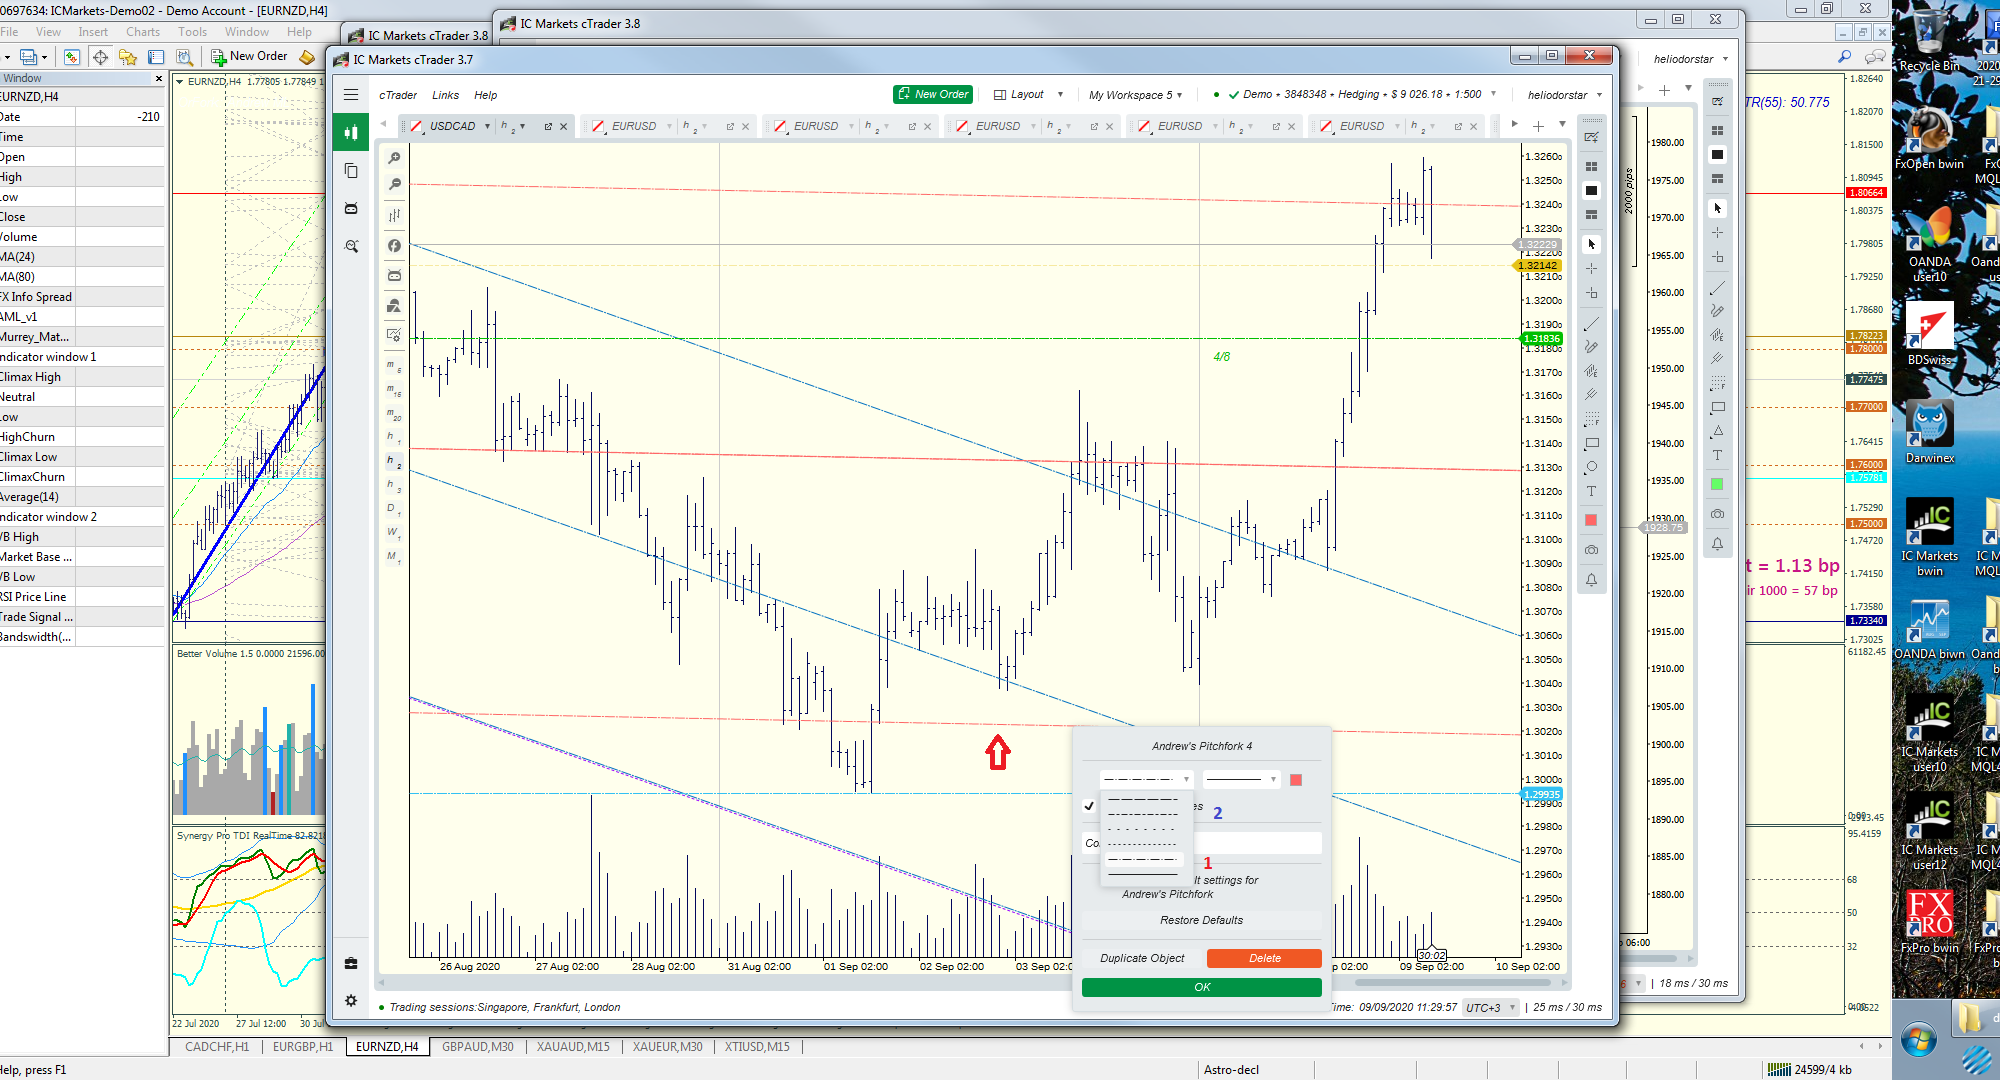Open the cTrader menu
This screenshot has height=1080, width=2000.
(x=398, y=95)
